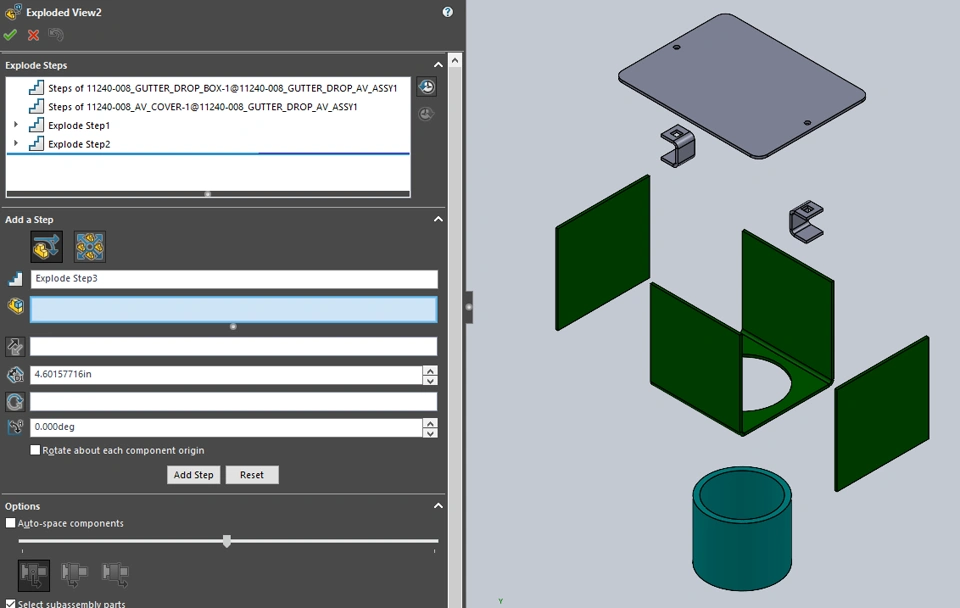960x608 pixels.
Task: Click step icon next to Explode Step2
Action: click(x=37, y=143)
